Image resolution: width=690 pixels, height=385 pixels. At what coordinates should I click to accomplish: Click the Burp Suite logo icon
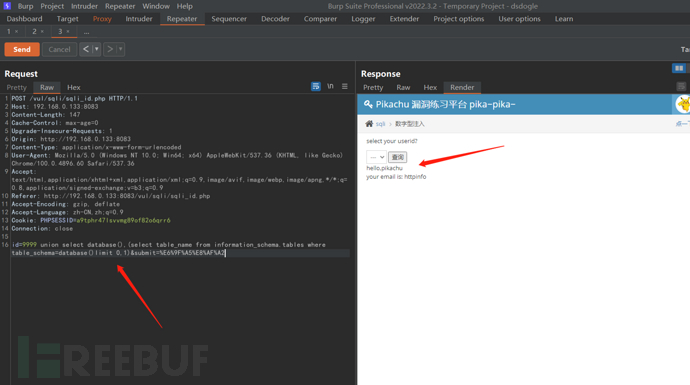pos(7,6)
